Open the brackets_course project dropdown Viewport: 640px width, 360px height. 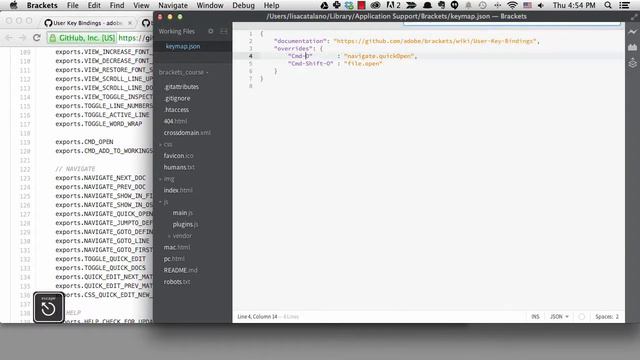(184, 72)
